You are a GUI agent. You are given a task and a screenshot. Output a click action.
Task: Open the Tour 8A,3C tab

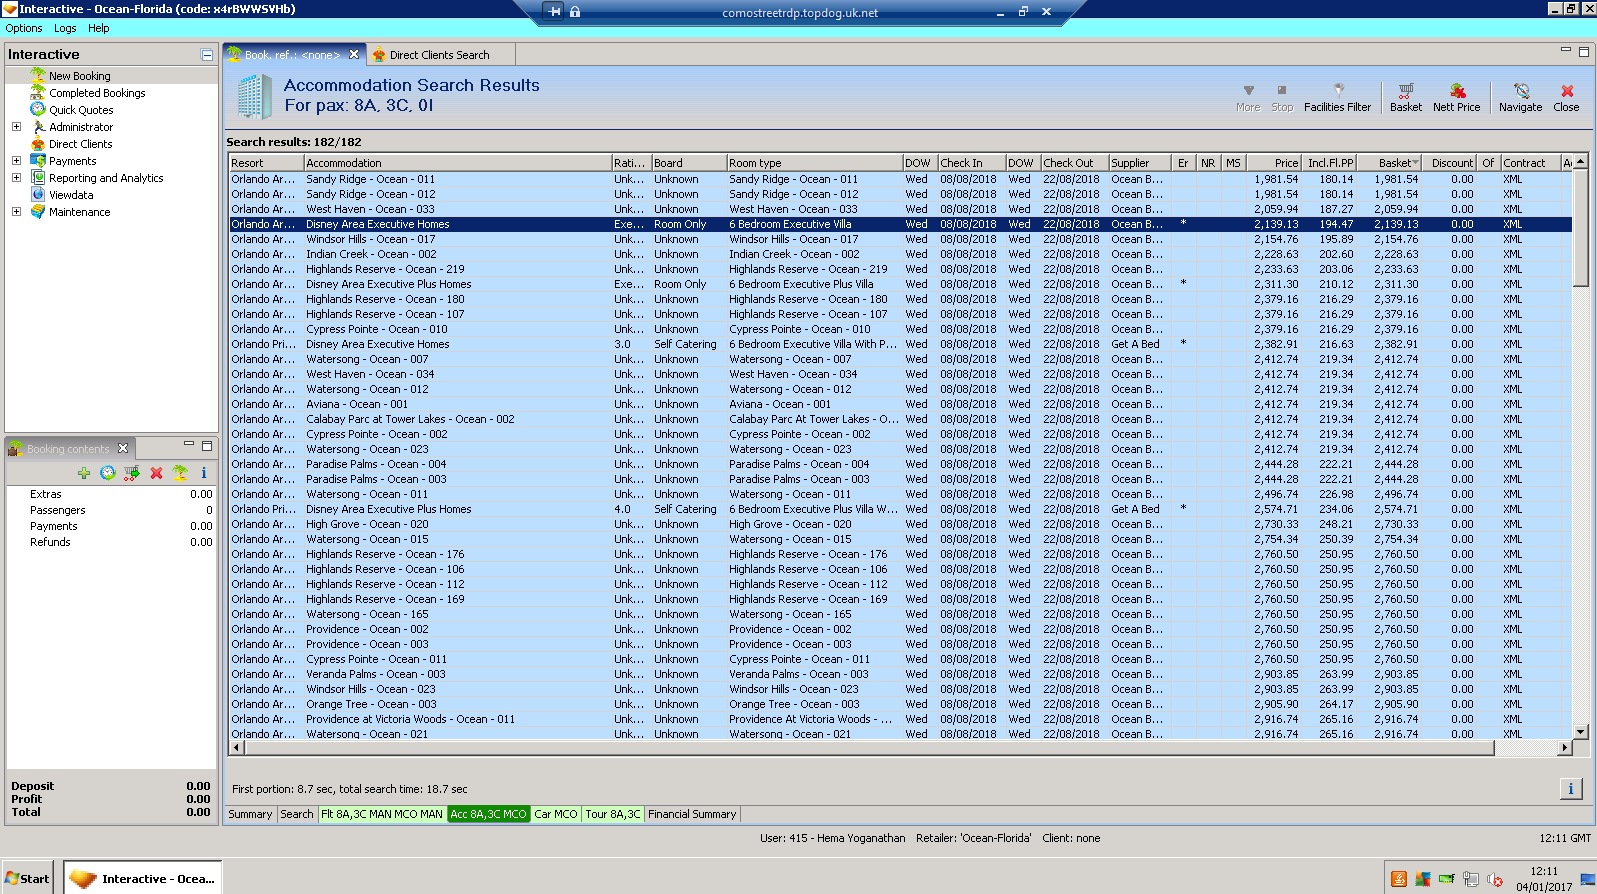pyautogui.click(x=613, y=814)
